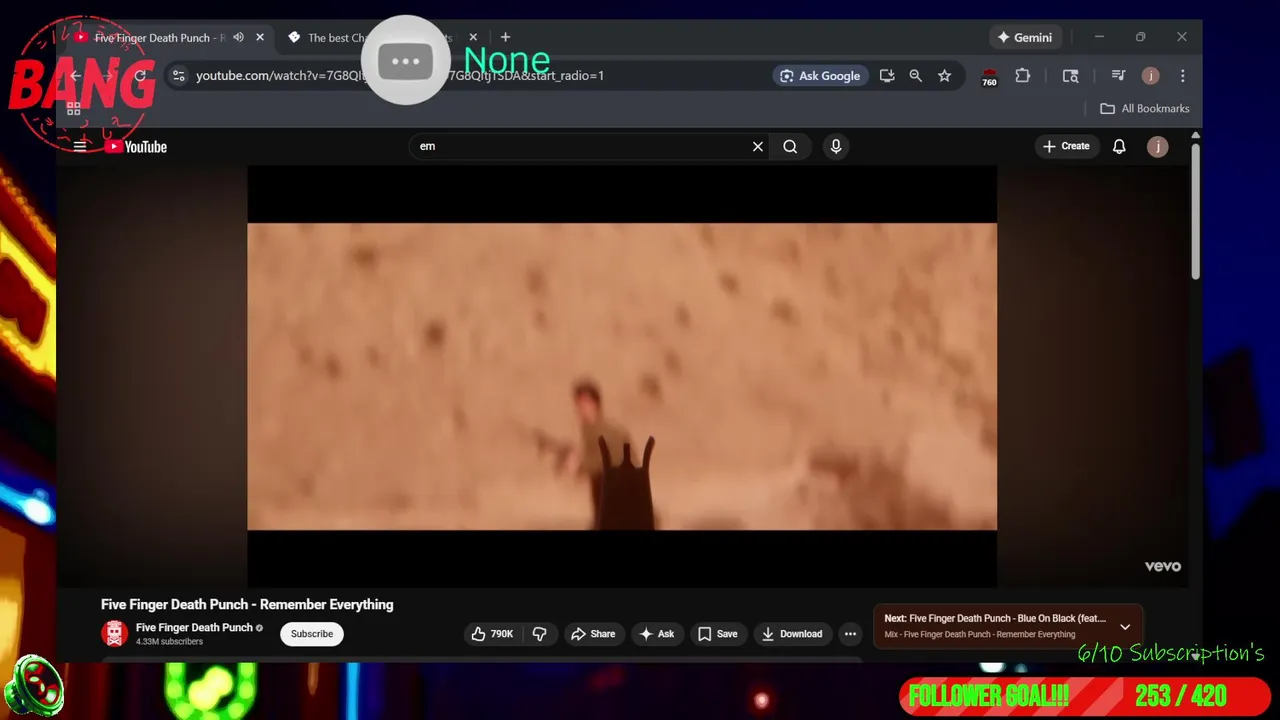Click the page vertical scrollbar thumb

click(1195, 210)
